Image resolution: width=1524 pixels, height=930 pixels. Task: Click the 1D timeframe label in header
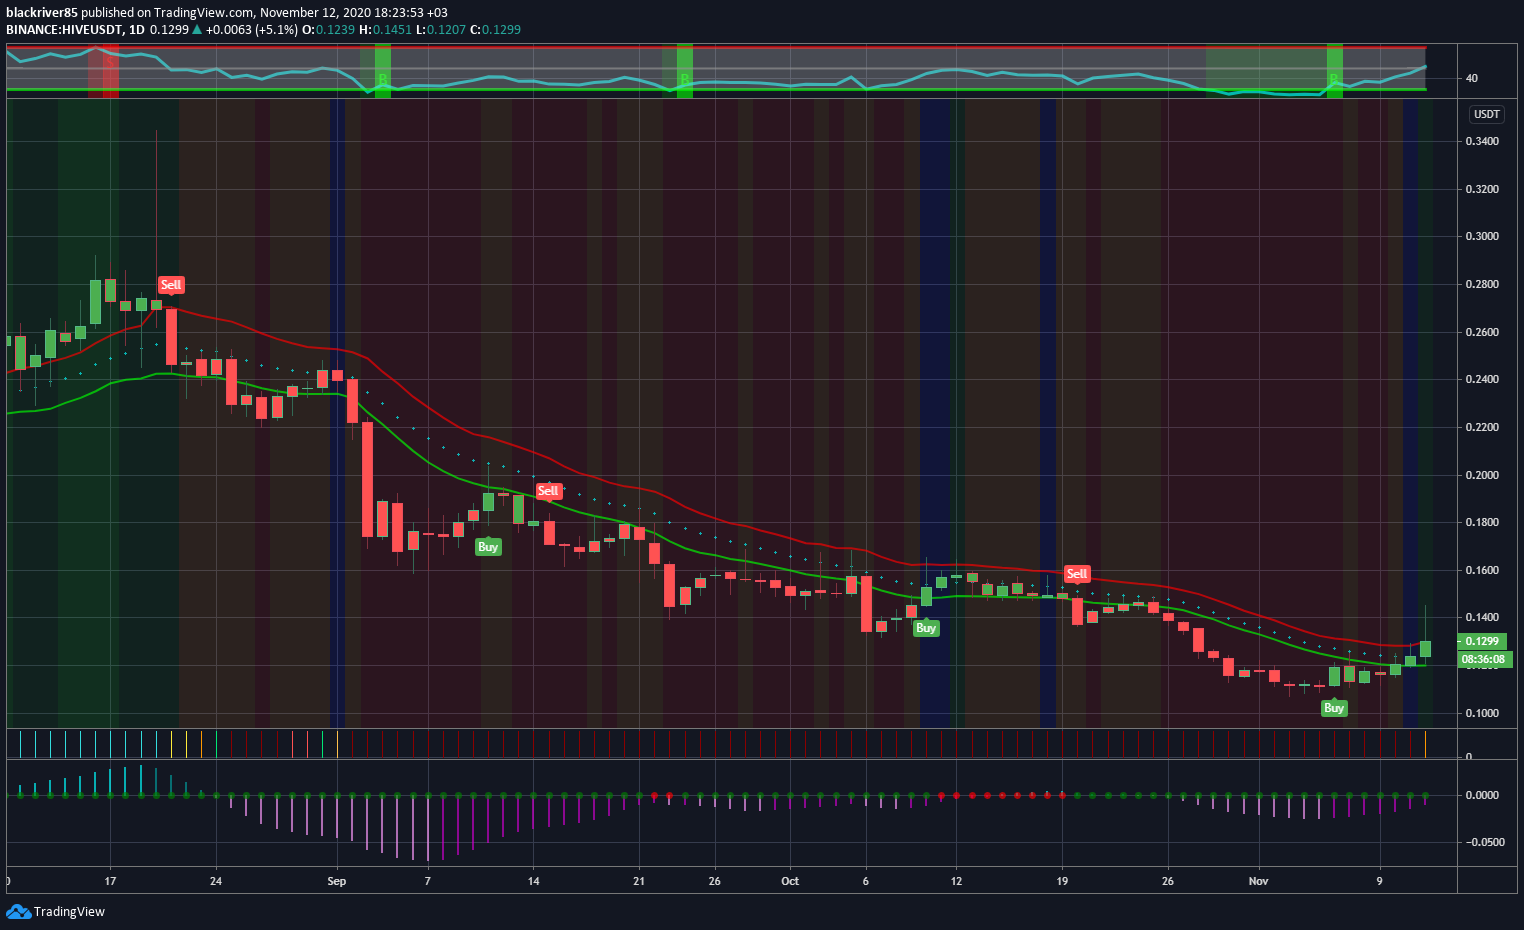(x=137, y=29)
